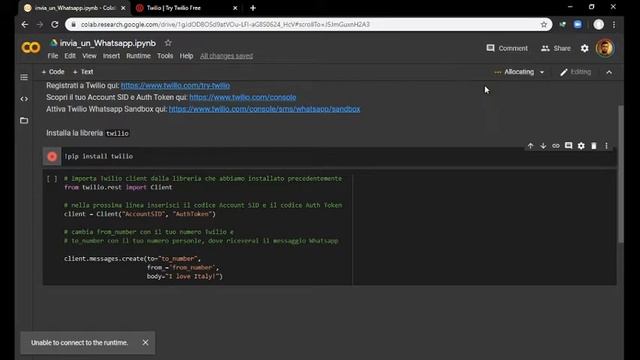
Task: Expand the Allocating runtime dropdown
Action: click(542, 72)
